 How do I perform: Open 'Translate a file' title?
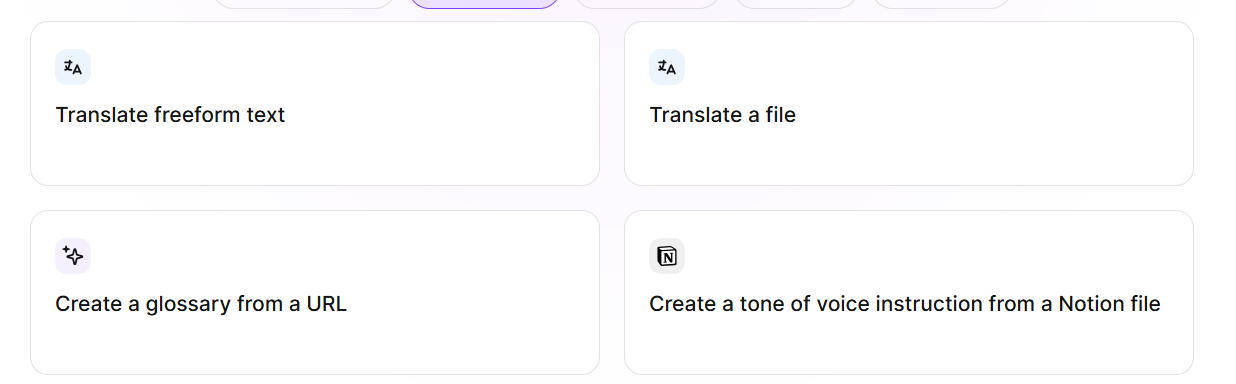[722, 115]
